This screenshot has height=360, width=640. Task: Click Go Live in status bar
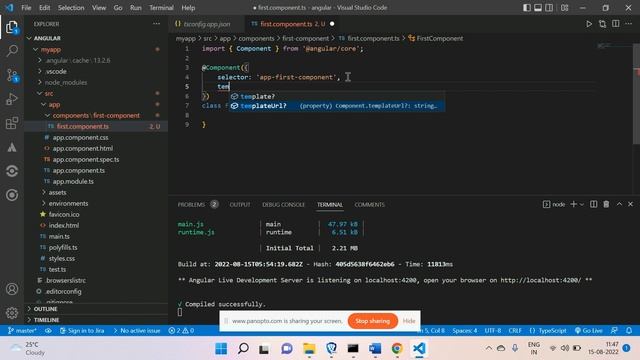click(589, 331)
